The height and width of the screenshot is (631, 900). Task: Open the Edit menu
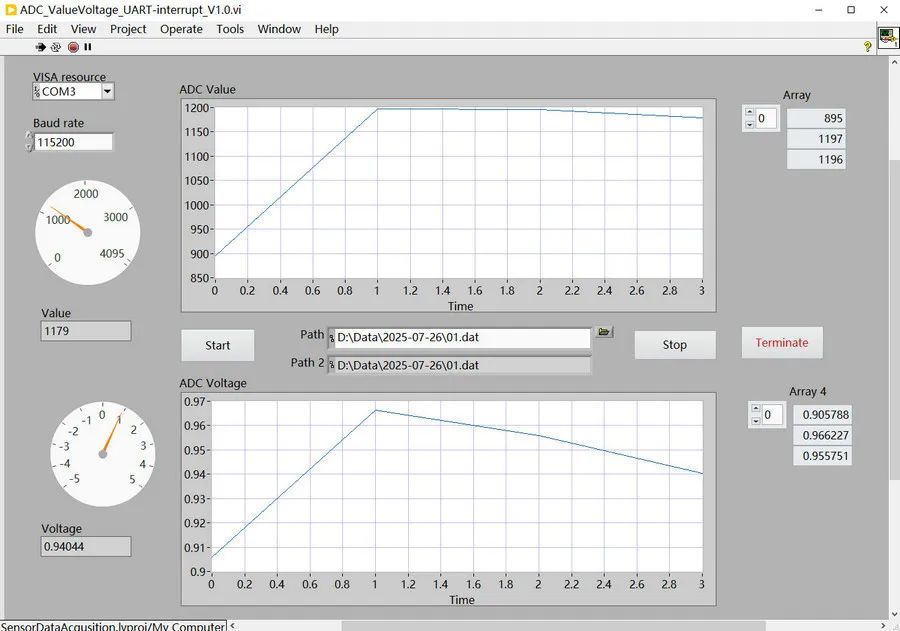[x=47, y=29]
